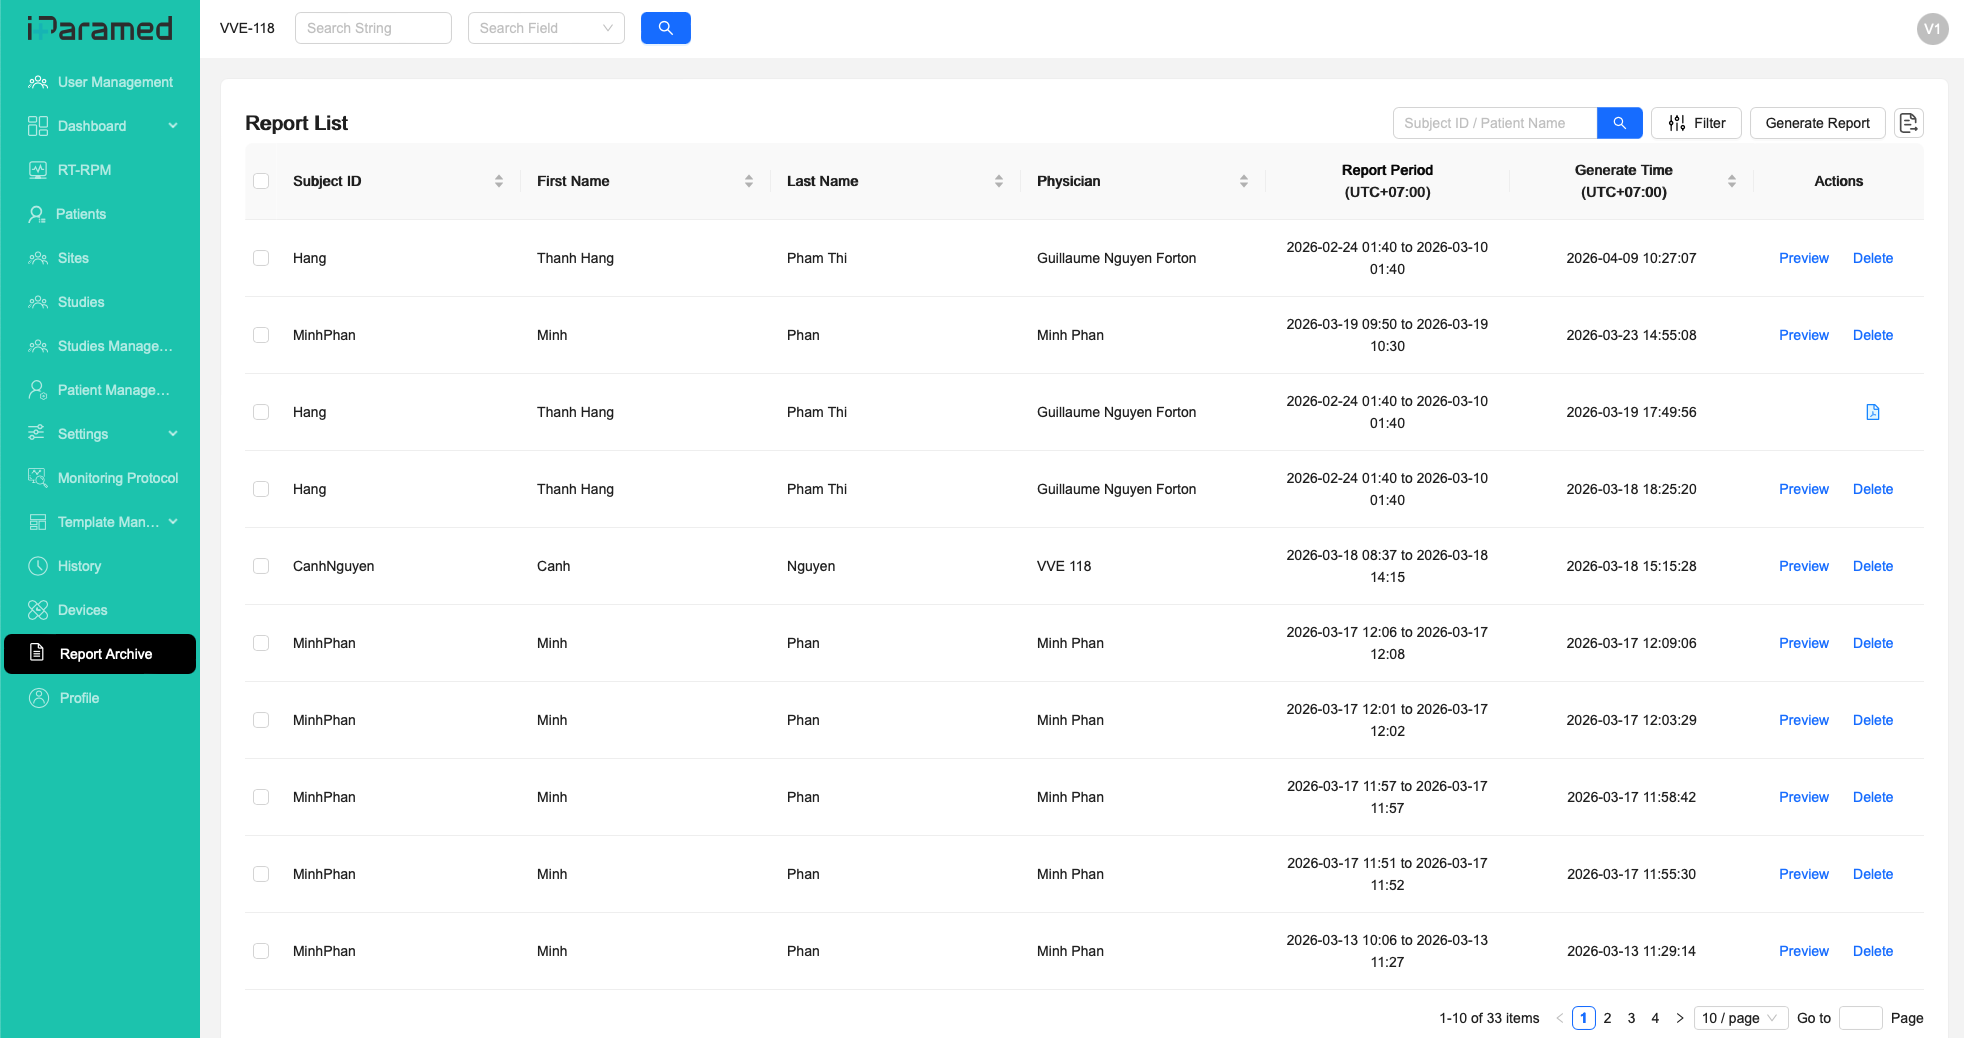Open Profile menu item

tap(100, 698)
